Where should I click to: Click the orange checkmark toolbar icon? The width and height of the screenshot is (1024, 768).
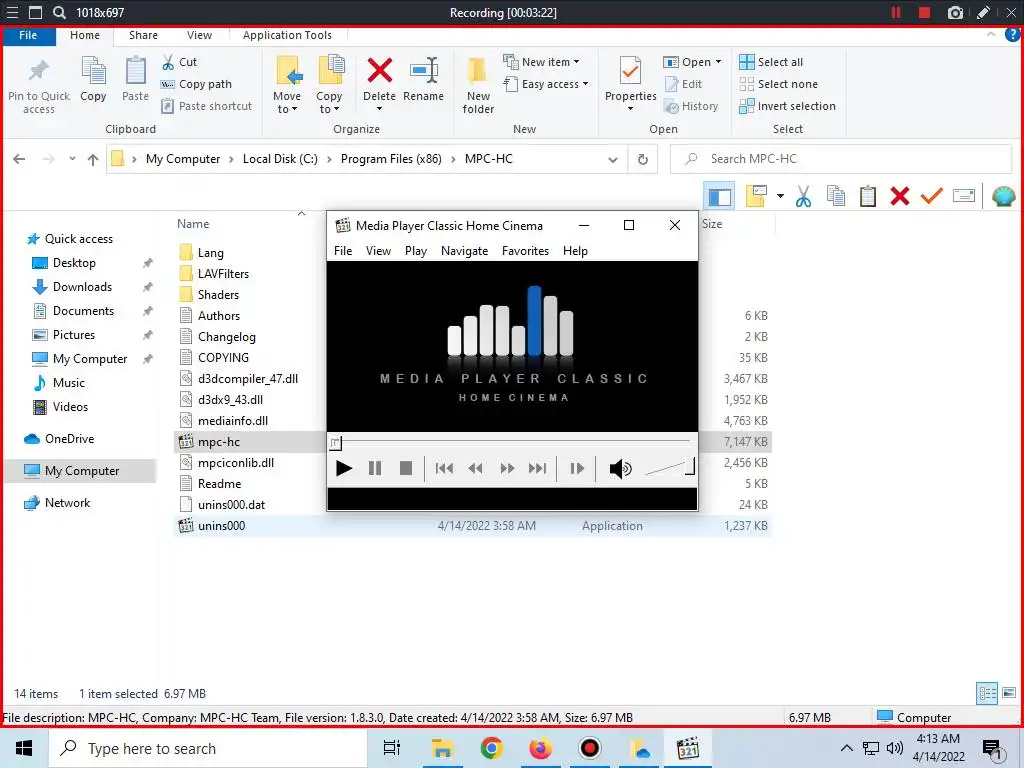point(932,196)
